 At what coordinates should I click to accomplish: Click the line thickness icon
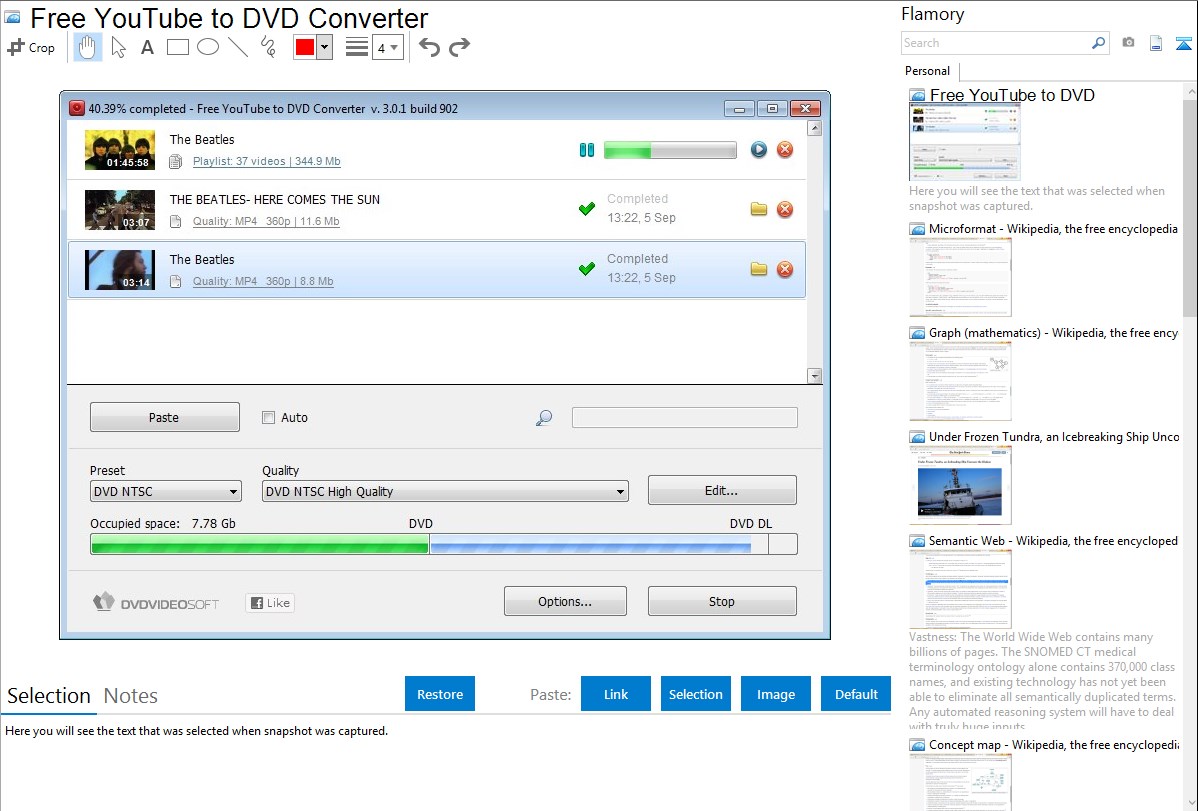[357, 47]
